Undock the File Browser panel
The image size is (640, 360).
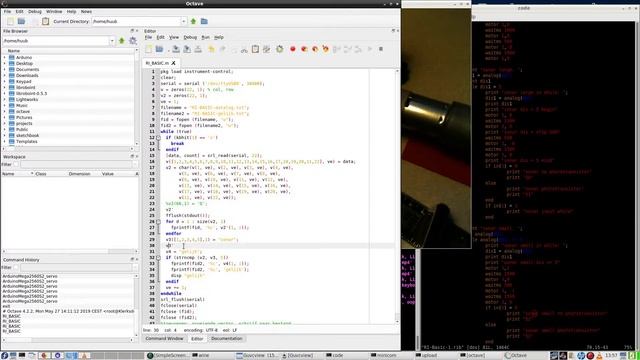tap(132, 31)
